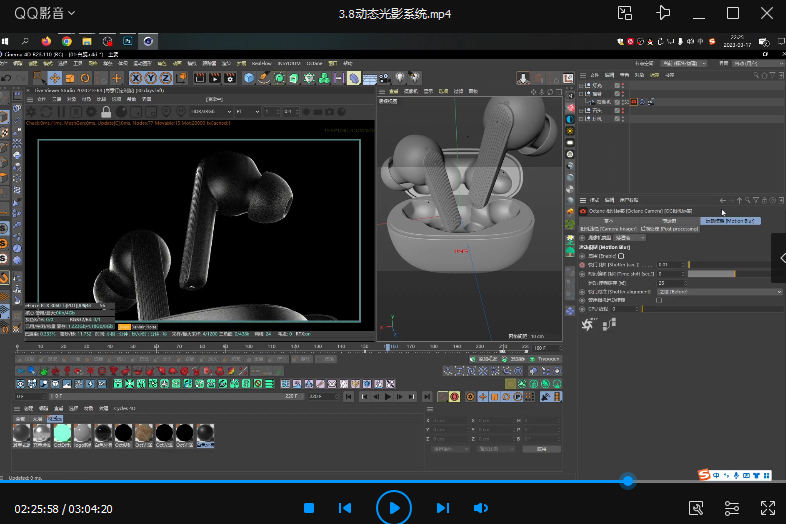Mute the player volume speaker icon
This screenshot has width=786, height=524.
[480, 508]
